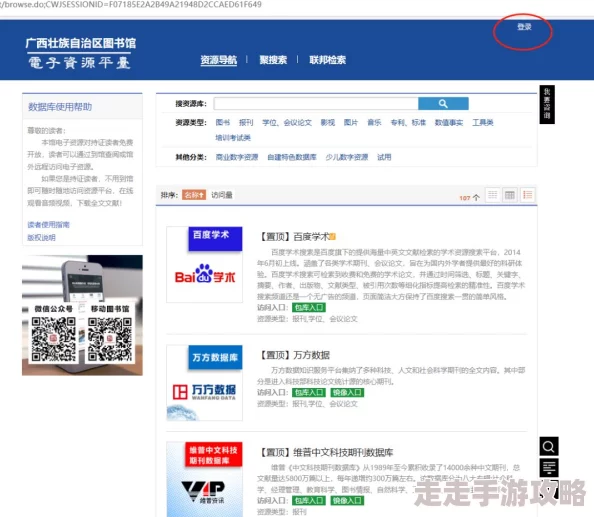This screenshot has width=594, height=517.
Task: Click the 数据库使用帮助 panel heading
Action: coord(60,107)
